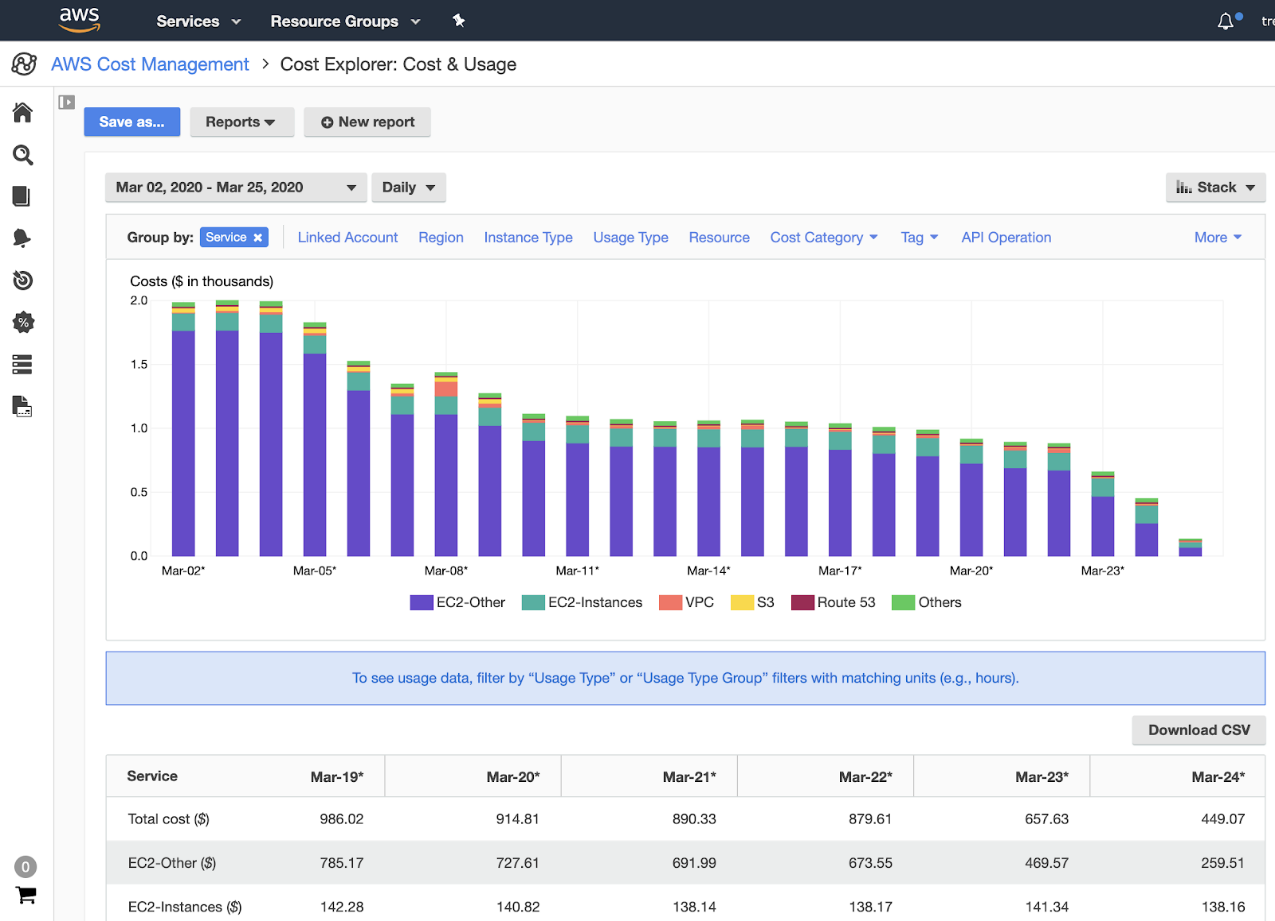The width and height of the screenshot is (1275, 921).
Task: Open the percent badge icon in sidebar
Action: click(23, 322)
